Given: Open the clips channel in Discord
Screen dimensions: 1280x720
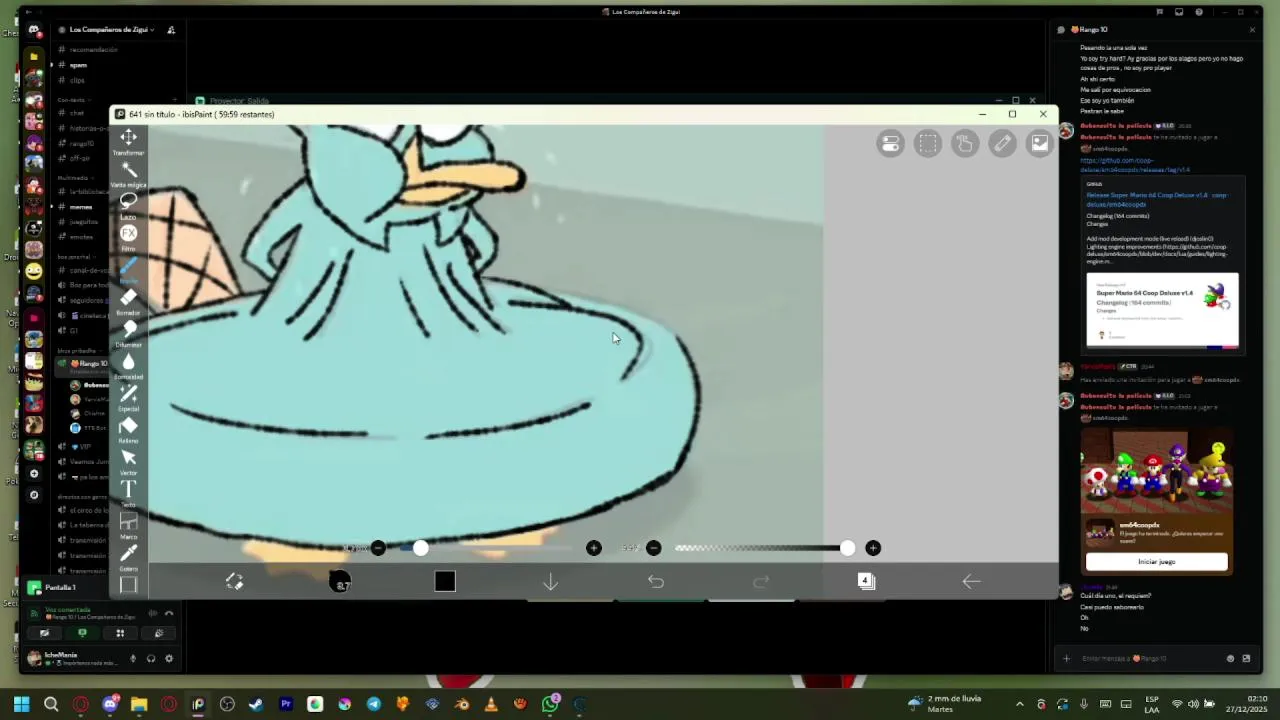Looking at the screenshot, I should click(77, 80).
